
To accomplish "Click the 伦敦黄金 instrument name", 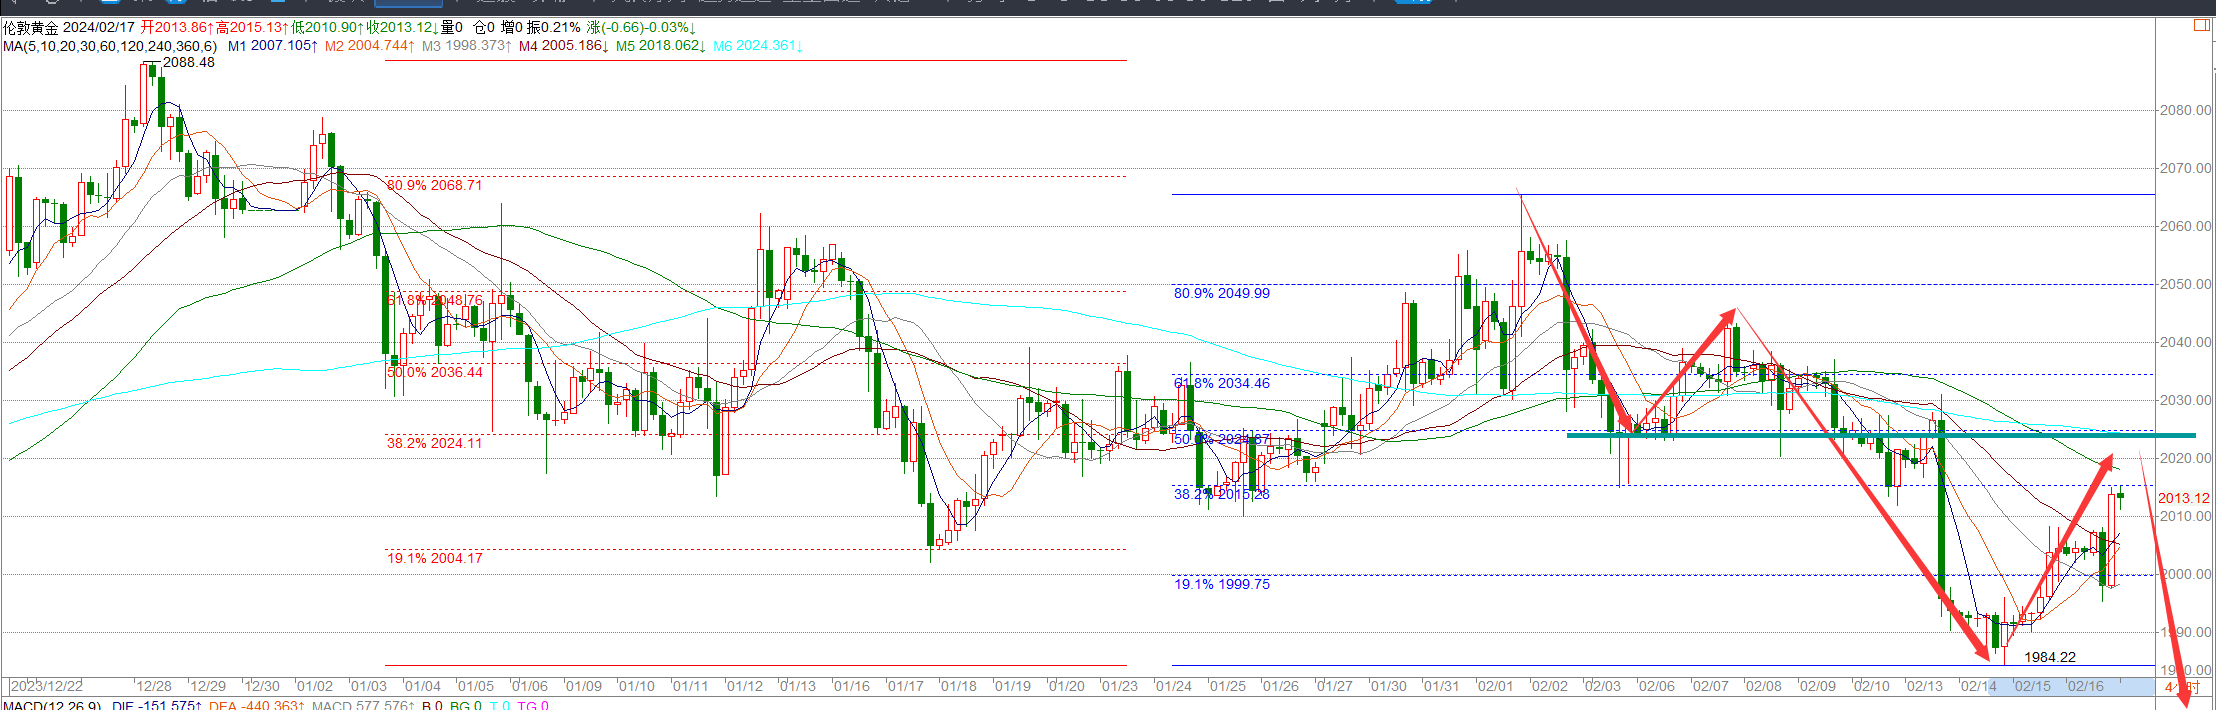I will [31, 28].
